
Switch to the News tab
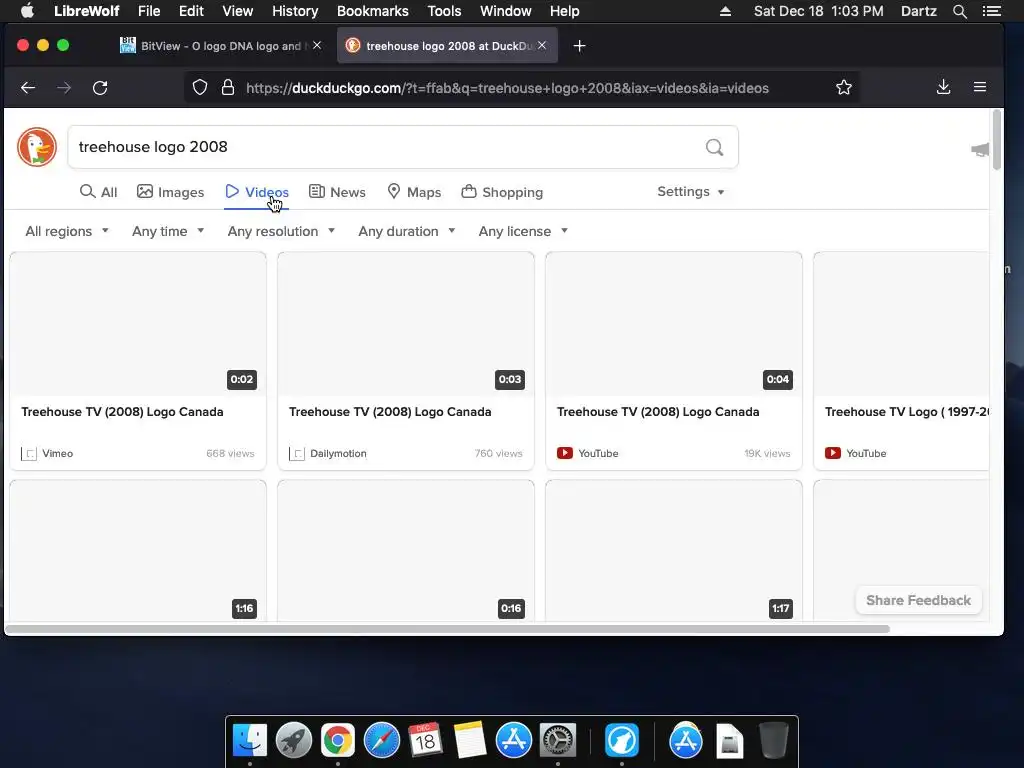(x=337, y=192)
